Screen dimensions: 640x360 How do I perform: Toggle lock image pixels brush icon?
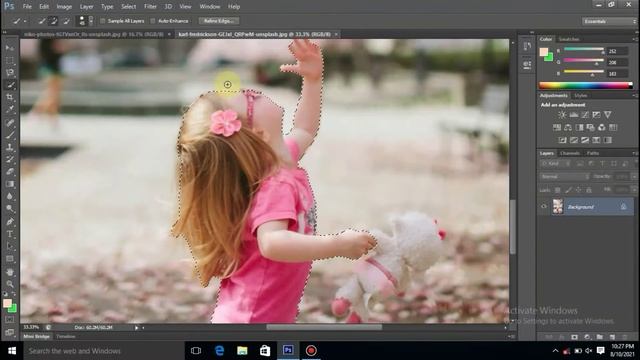point(568,190)
